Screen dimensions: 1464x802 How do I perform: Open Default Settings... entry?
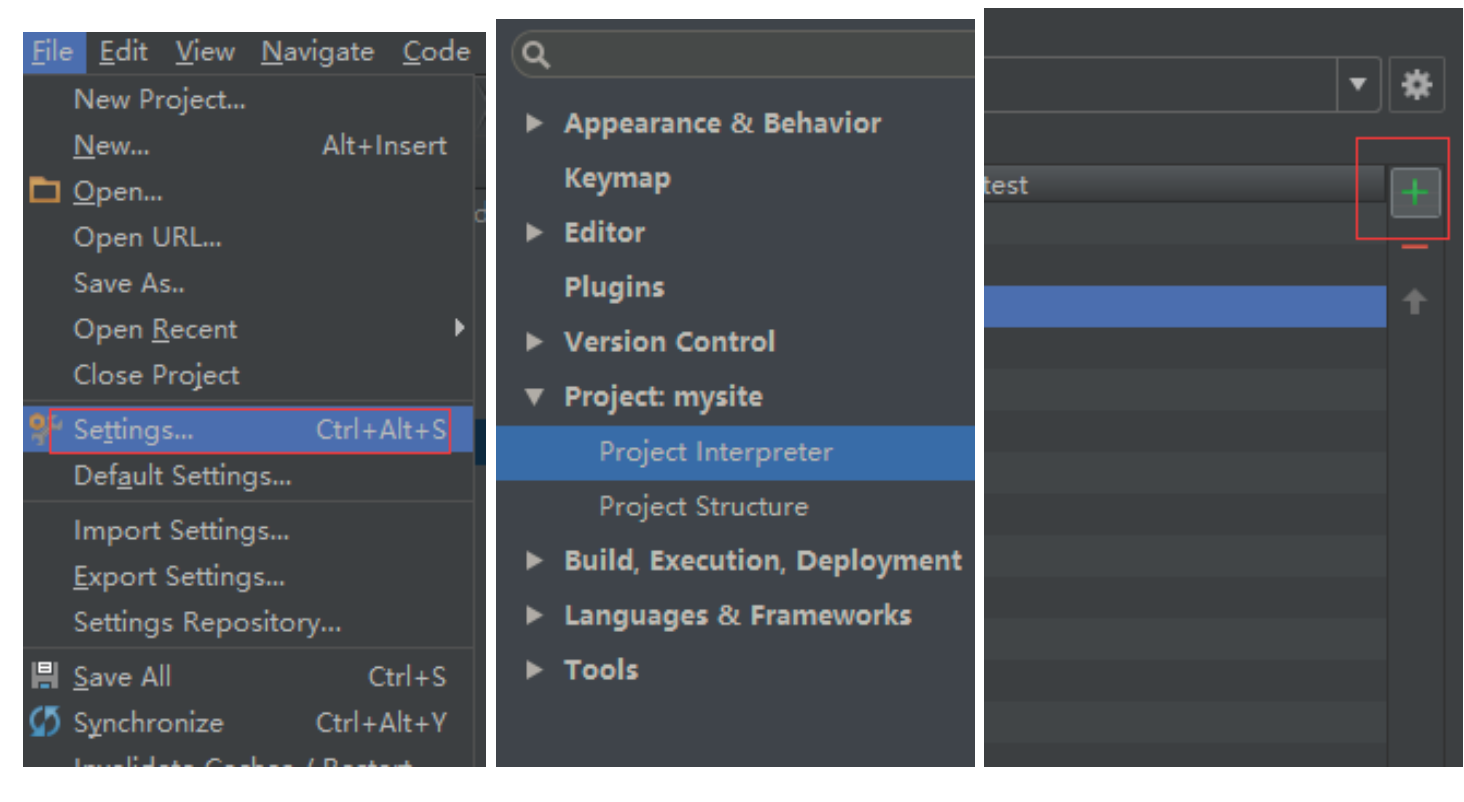[x=183, y=477]
